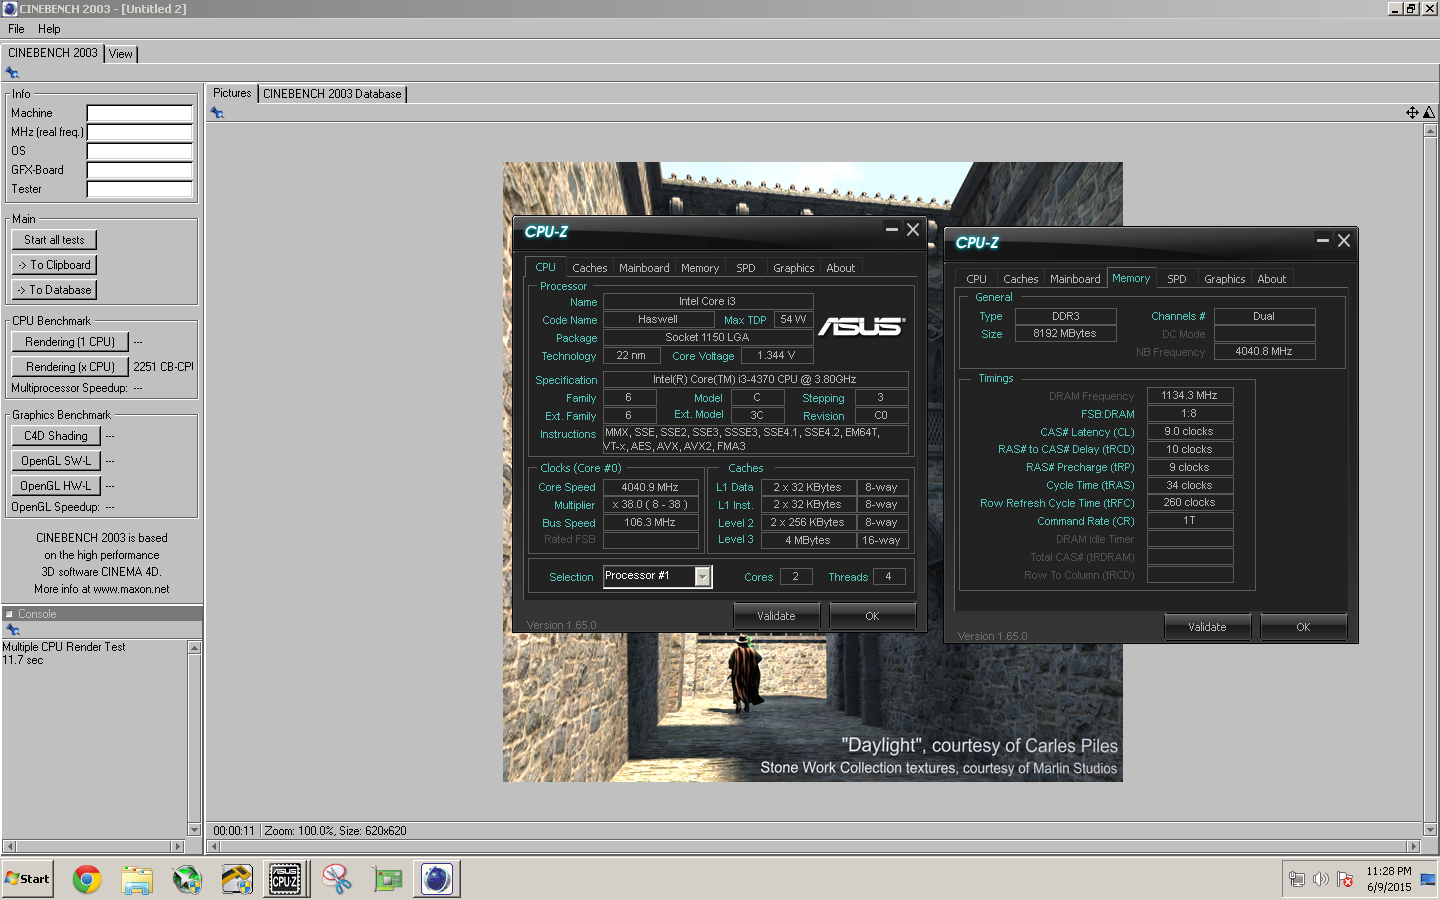
Task: Open the Mainboard tab in the left CPU-Z window
Action: pos(644,268)
